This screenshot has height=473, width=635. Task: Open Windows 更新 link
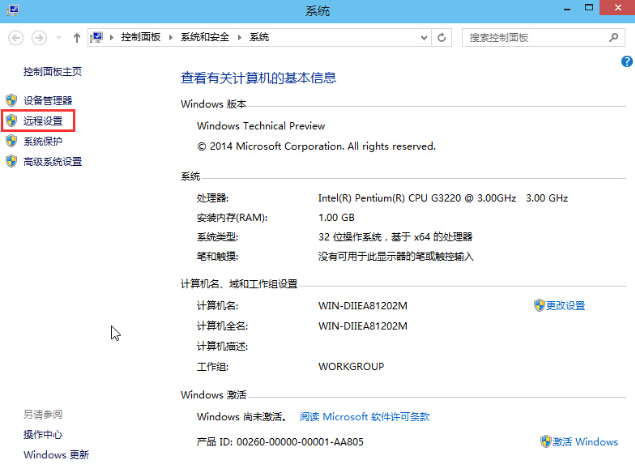click(56, 455)
